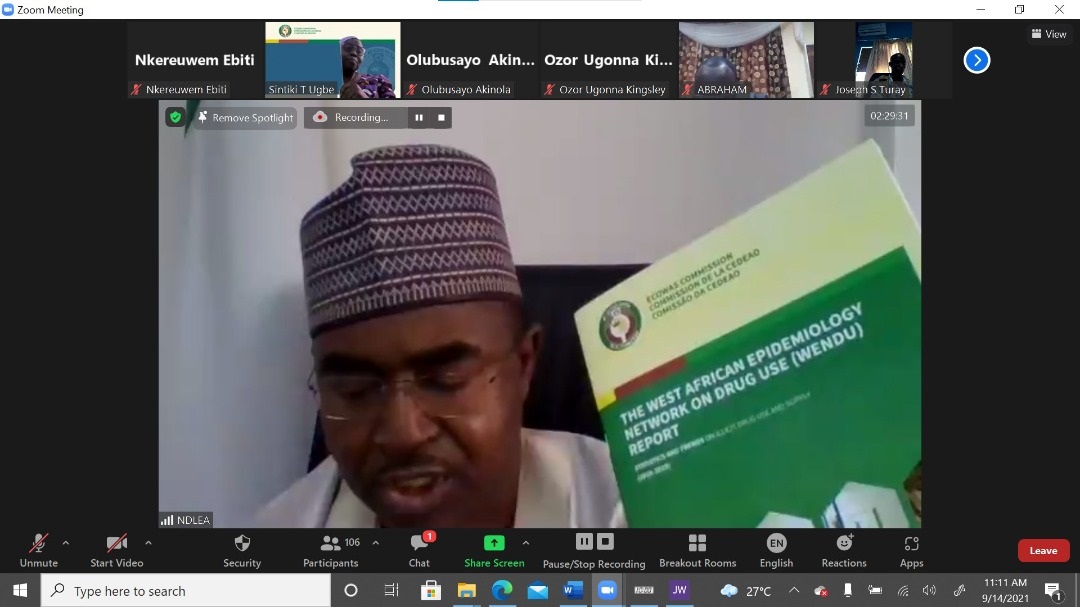The height and width of the screenshot is (607, 1080).
Task: Open weather widget showing 27°C
Action: tap(746, 590)
